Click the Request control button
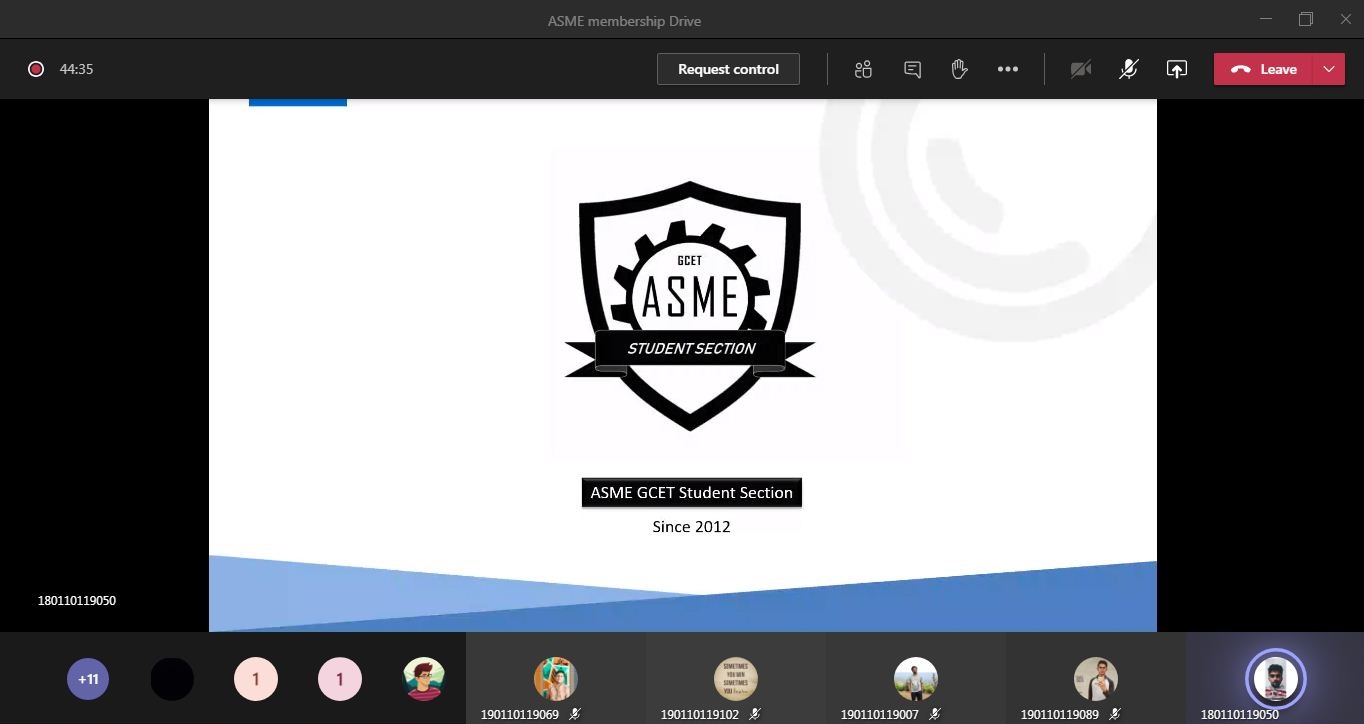 point(728,69)
